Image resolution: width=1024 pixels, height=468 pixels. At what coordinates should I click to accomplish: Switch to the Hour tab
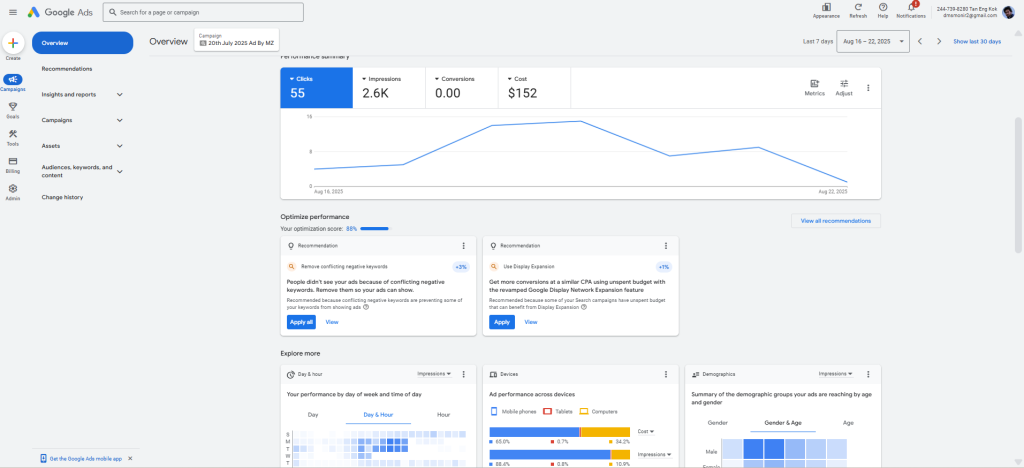point(443,414)
